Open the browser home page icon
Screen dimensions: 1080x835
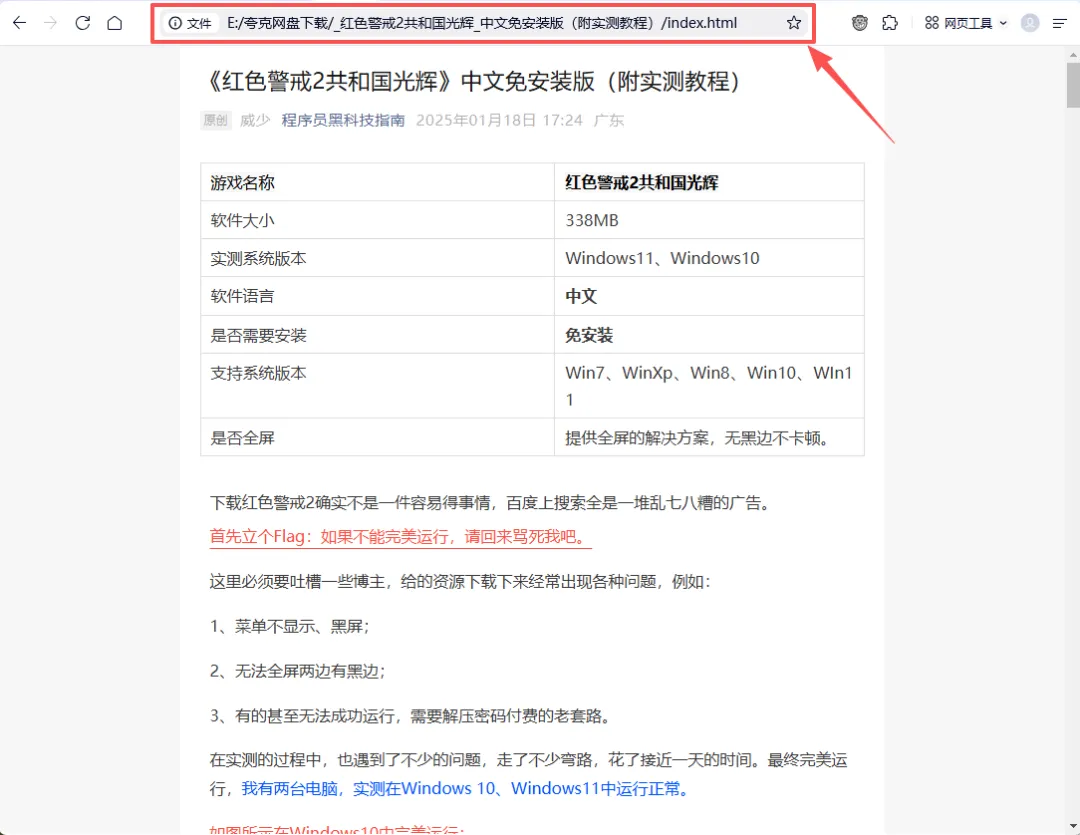pos(115,23)
